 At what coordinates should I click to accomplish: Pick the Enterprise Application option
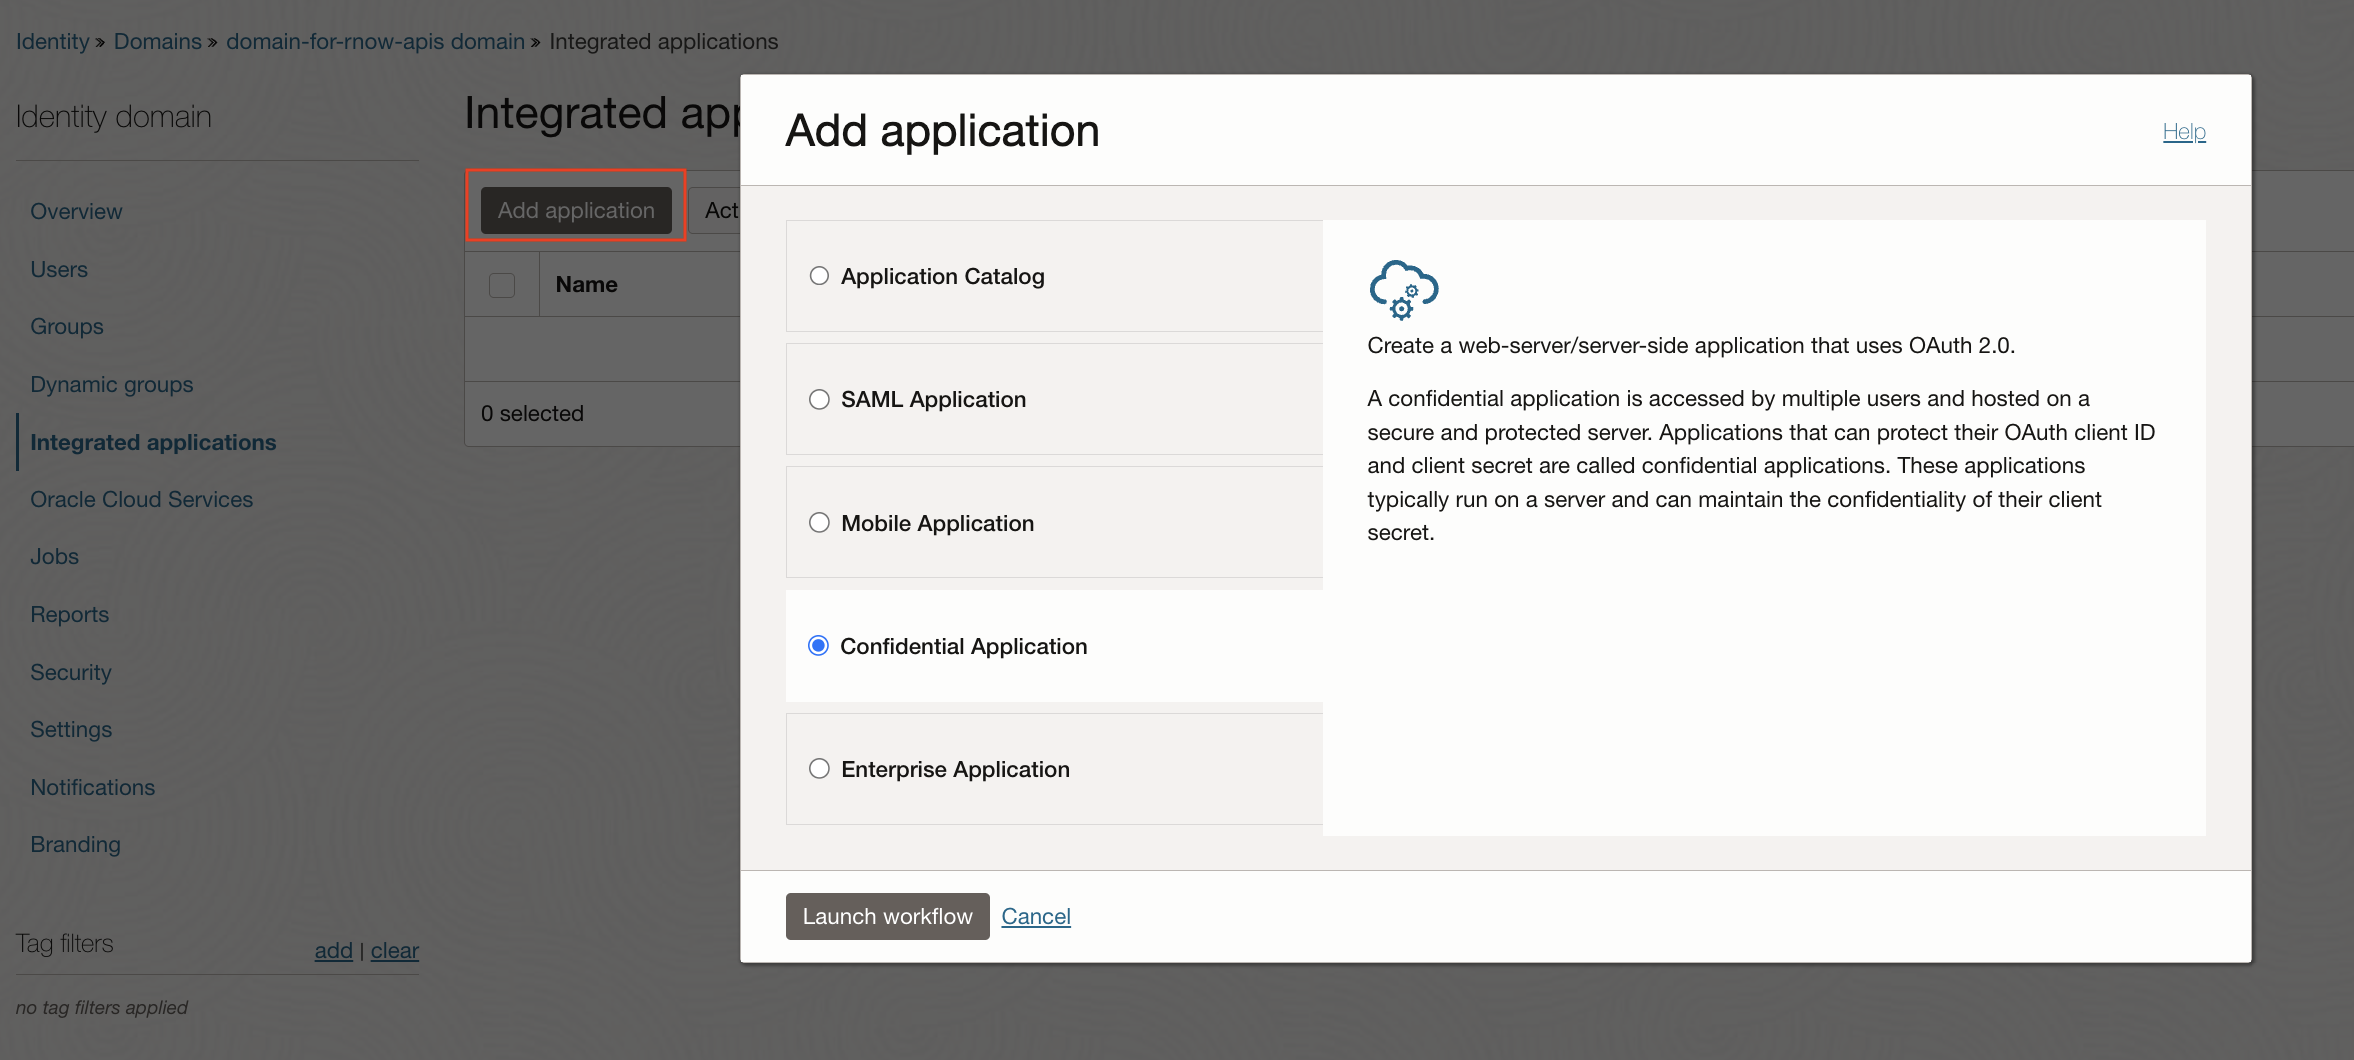click(x=819, y=768)
